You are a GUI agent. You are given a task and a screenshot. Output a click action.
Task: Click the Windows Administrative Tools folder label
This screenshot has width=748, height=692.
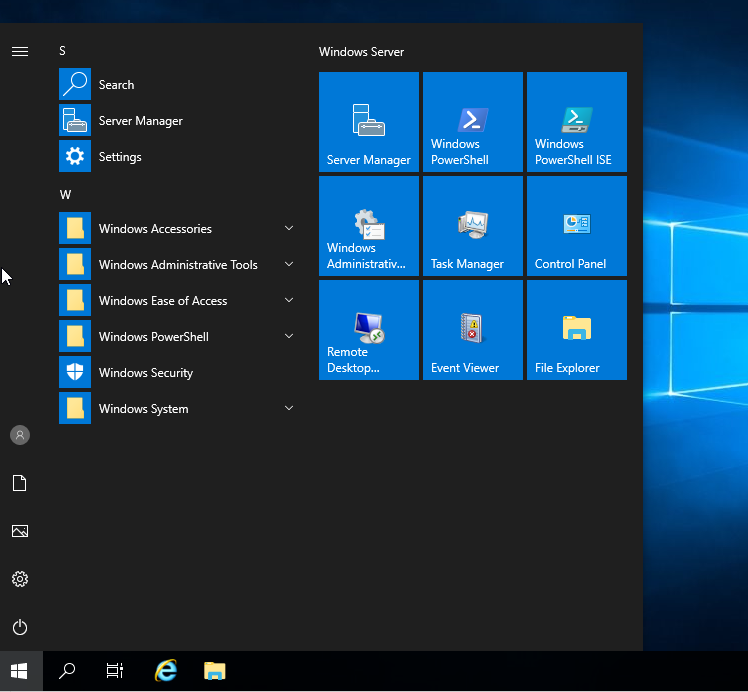point(178,265)
